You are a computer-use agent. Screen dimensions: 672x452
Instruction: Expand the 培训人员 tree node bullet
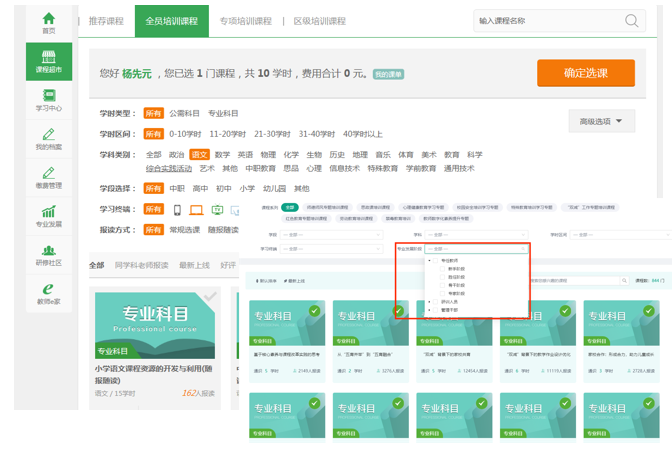[x=429, y=302]
